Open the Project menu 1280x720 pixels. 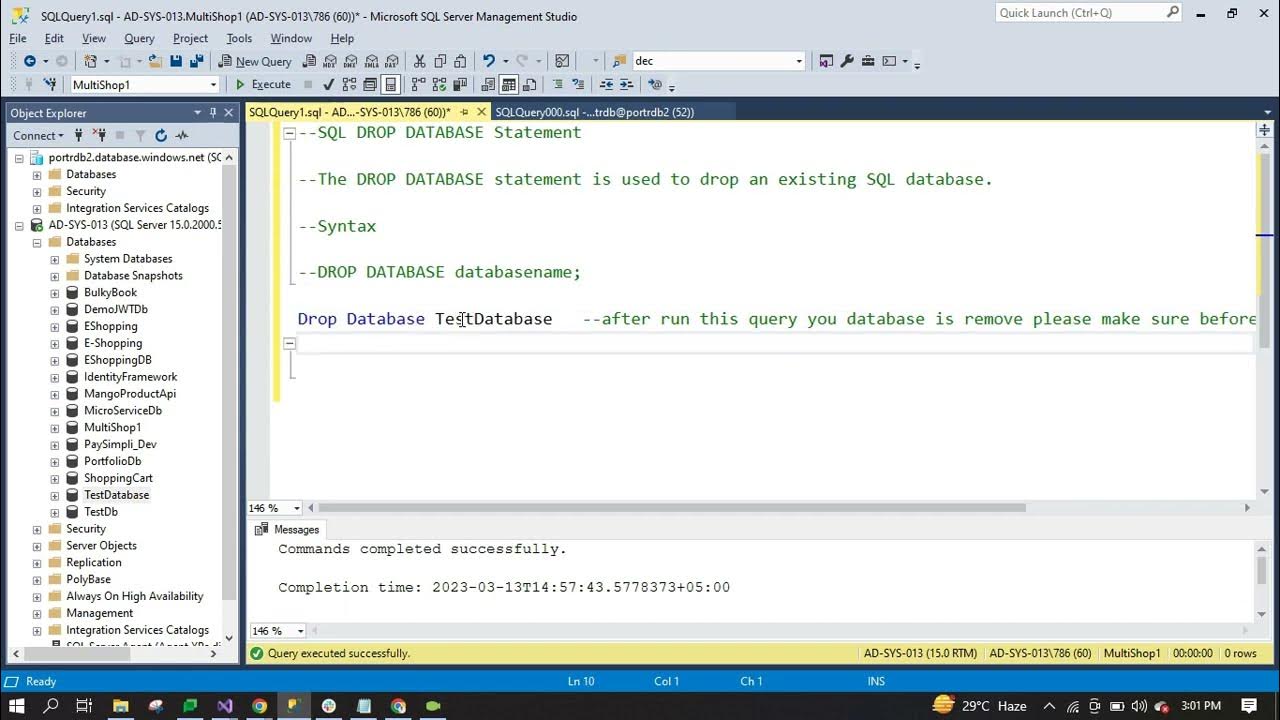point(190,38)
